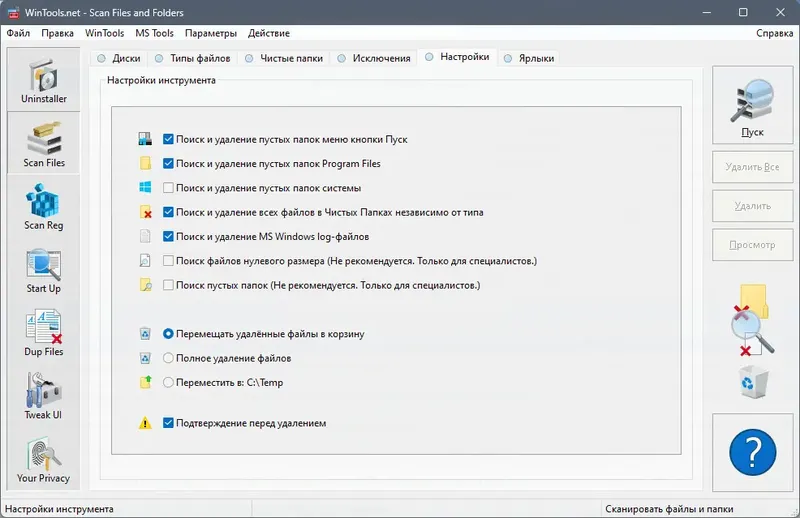Click the folder arrow icon beside Переместить в
800x518 pixels.
point(145,382)
